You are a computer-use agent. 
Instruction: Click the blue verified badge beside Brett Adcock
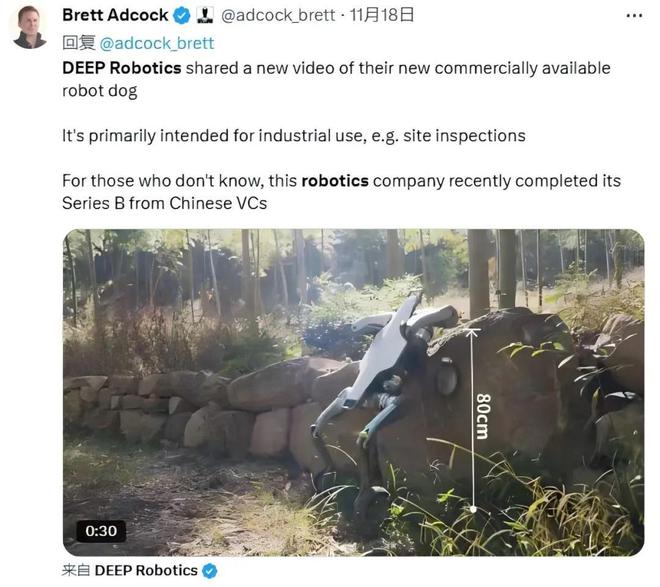pos(182,16)
